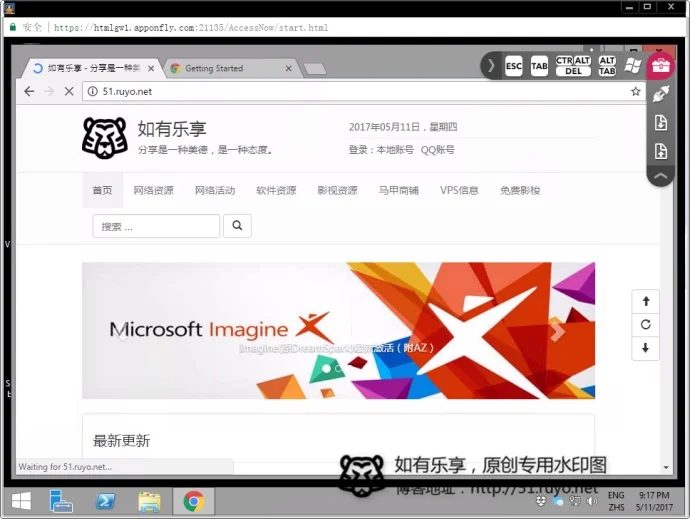View site information icon in address bar
This screenshot has width=690, height=519.
tap(92, 91)
